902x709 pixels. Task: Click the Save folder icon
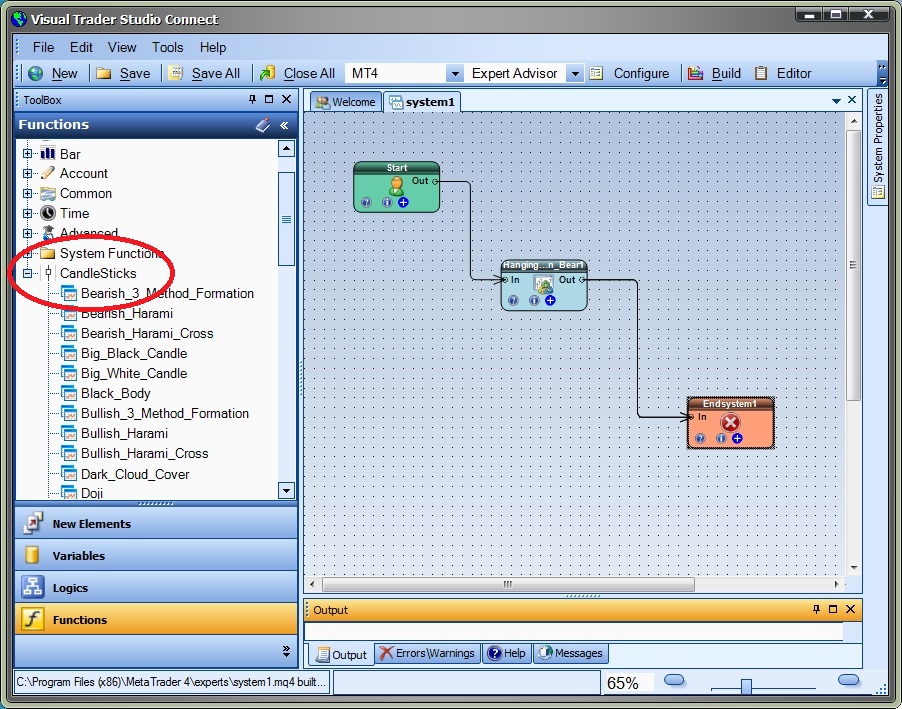[x=104, y=73]
